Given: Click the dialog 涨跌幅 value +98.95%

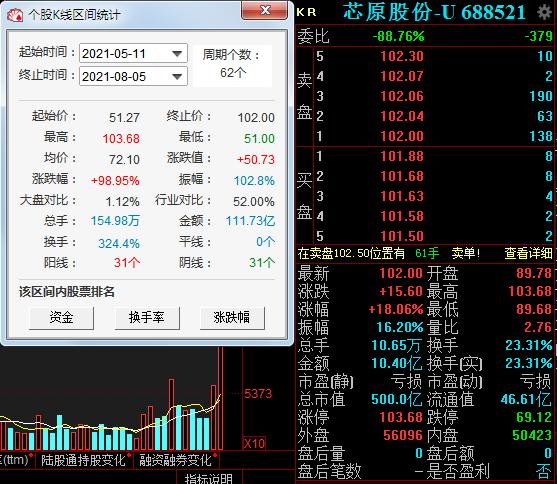Looking at the screenshot, I should coord(115,181).
